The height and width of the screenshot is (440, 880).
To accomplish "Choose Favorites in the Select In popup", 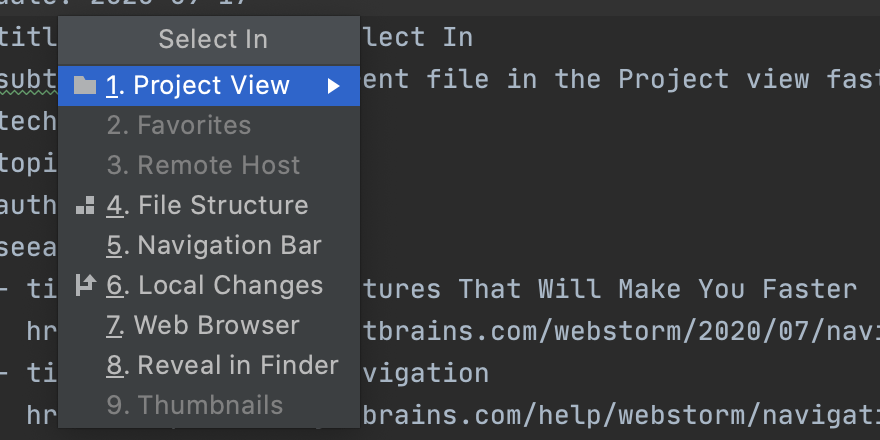I will click(178, 125).
